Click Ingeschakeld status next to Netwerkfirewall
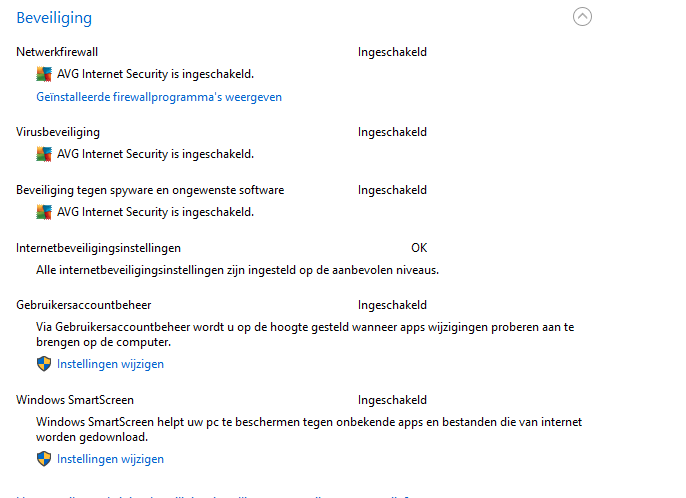Image resolution: width=686 pixels, height=498 pixels. click(x=392, y=52)
